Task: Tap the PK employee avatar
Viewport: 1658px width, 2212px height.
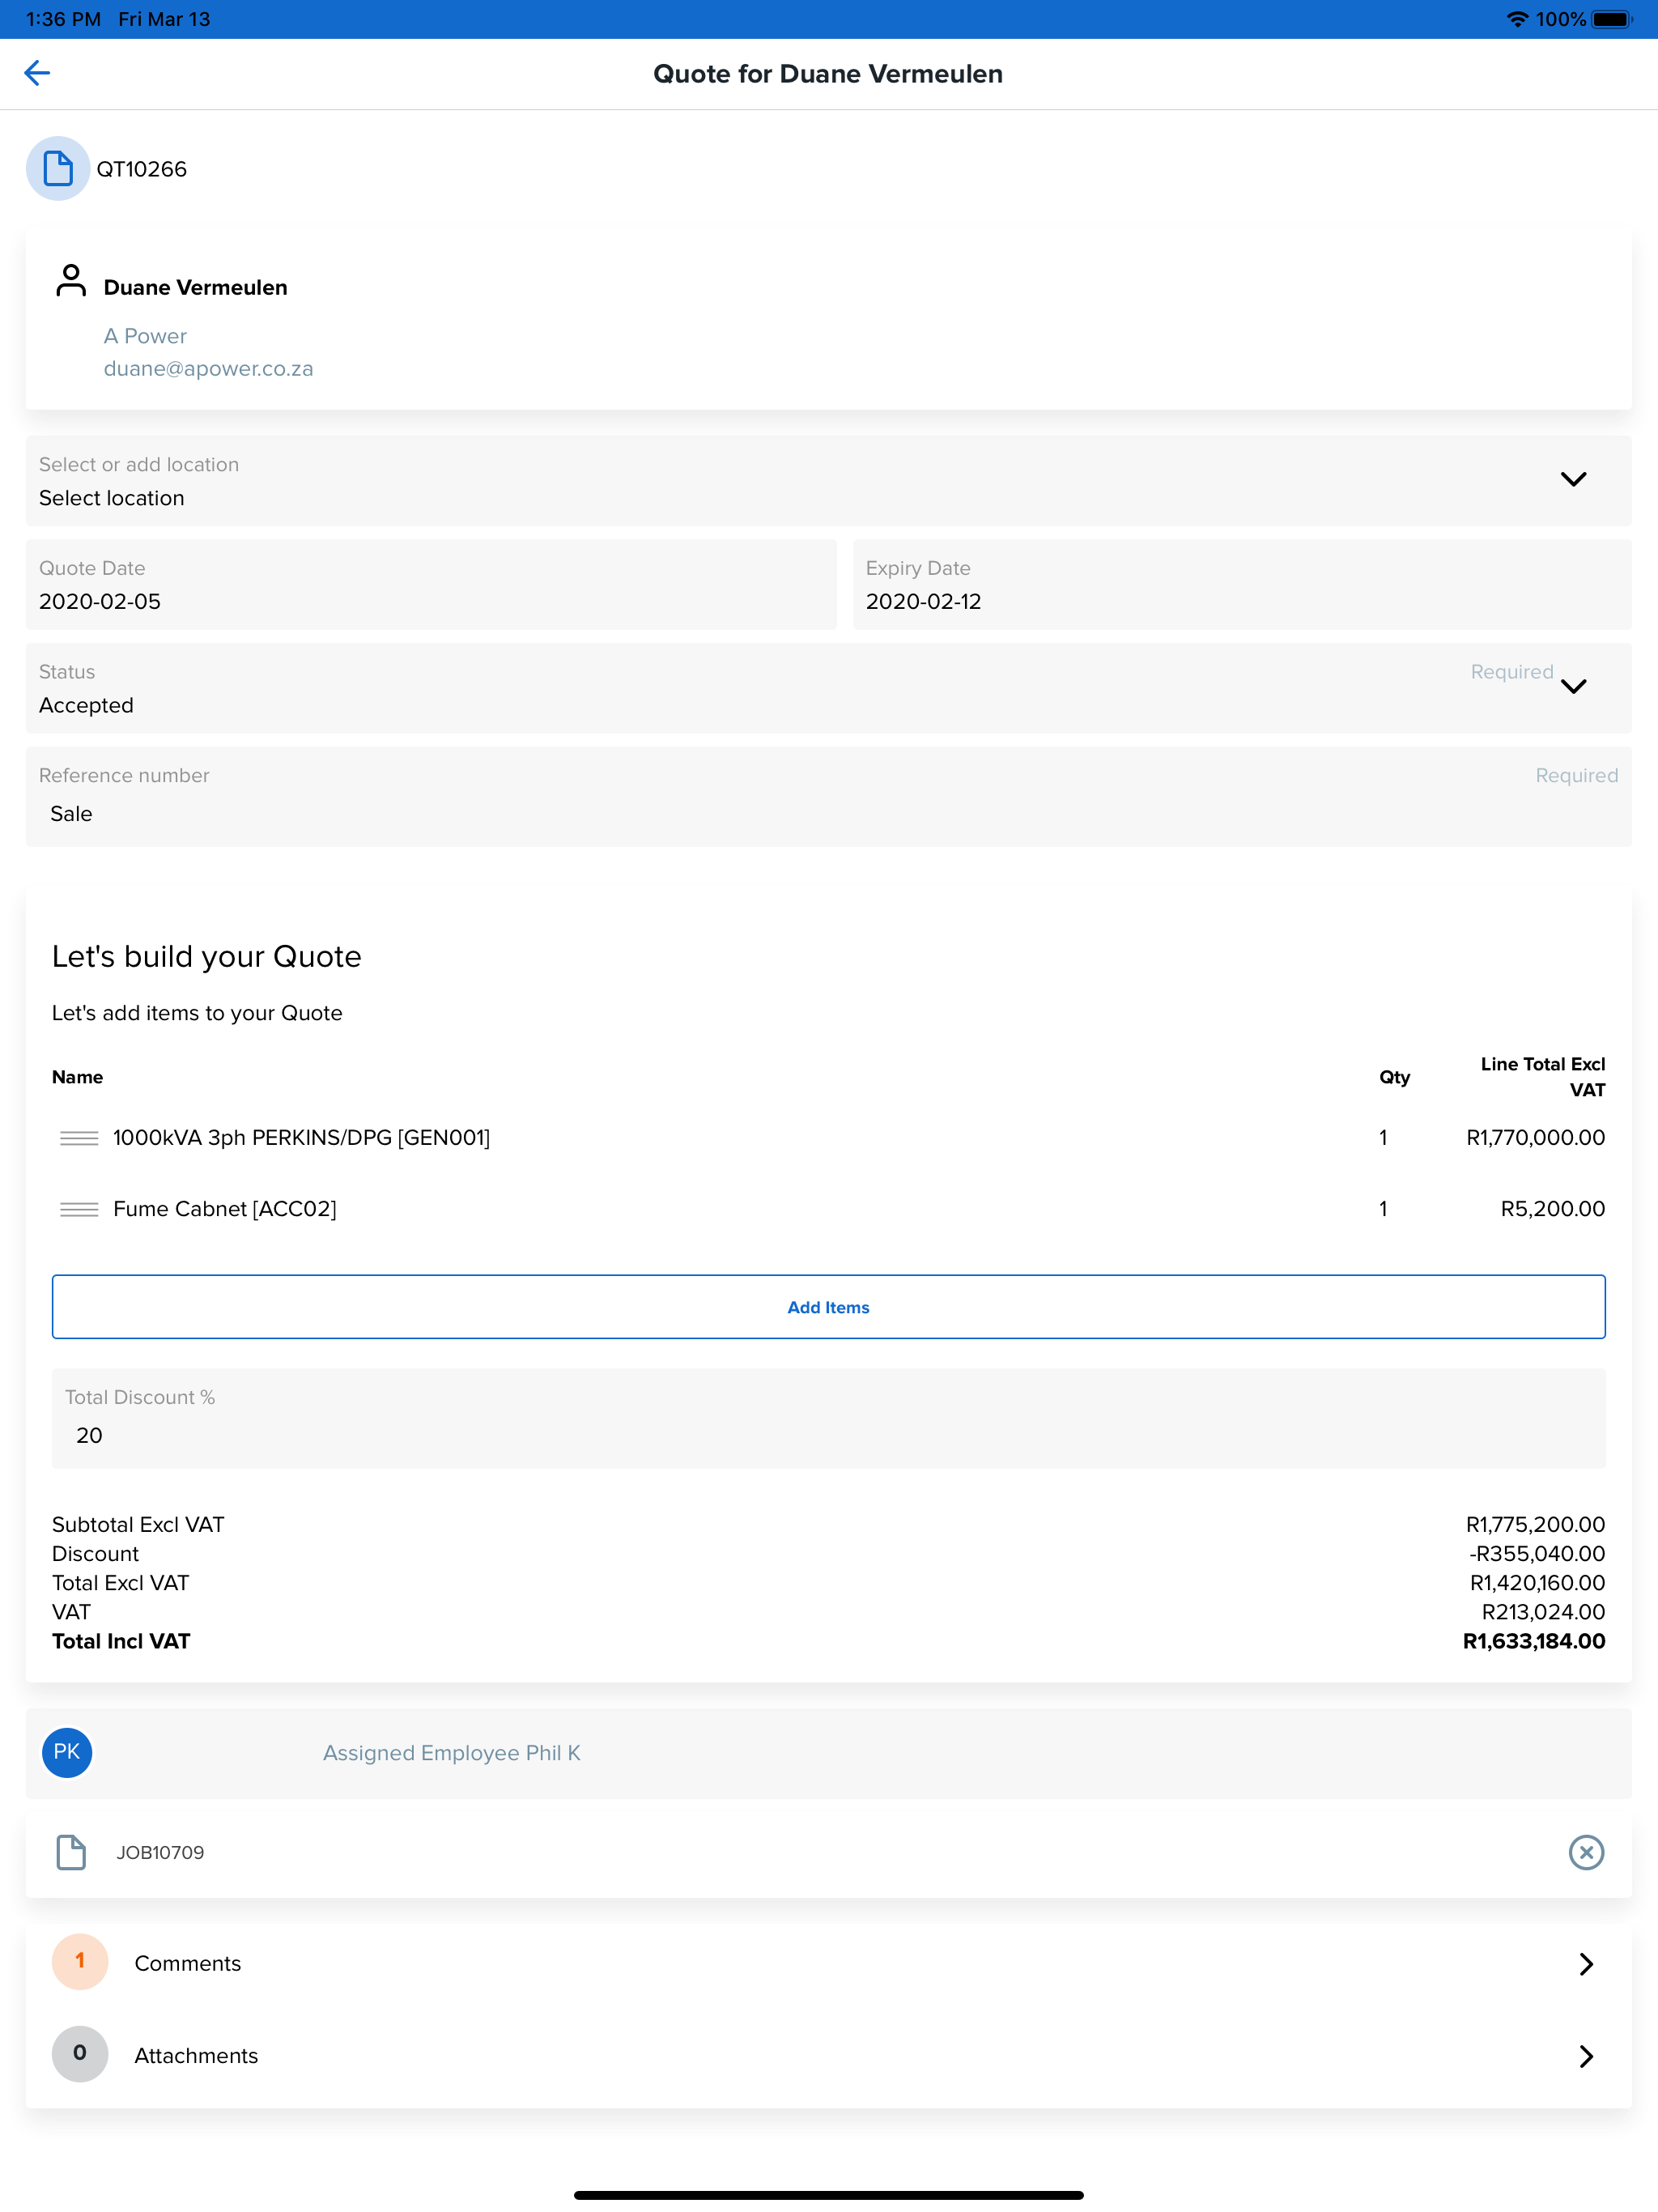Action: (x=67, y=1752)
